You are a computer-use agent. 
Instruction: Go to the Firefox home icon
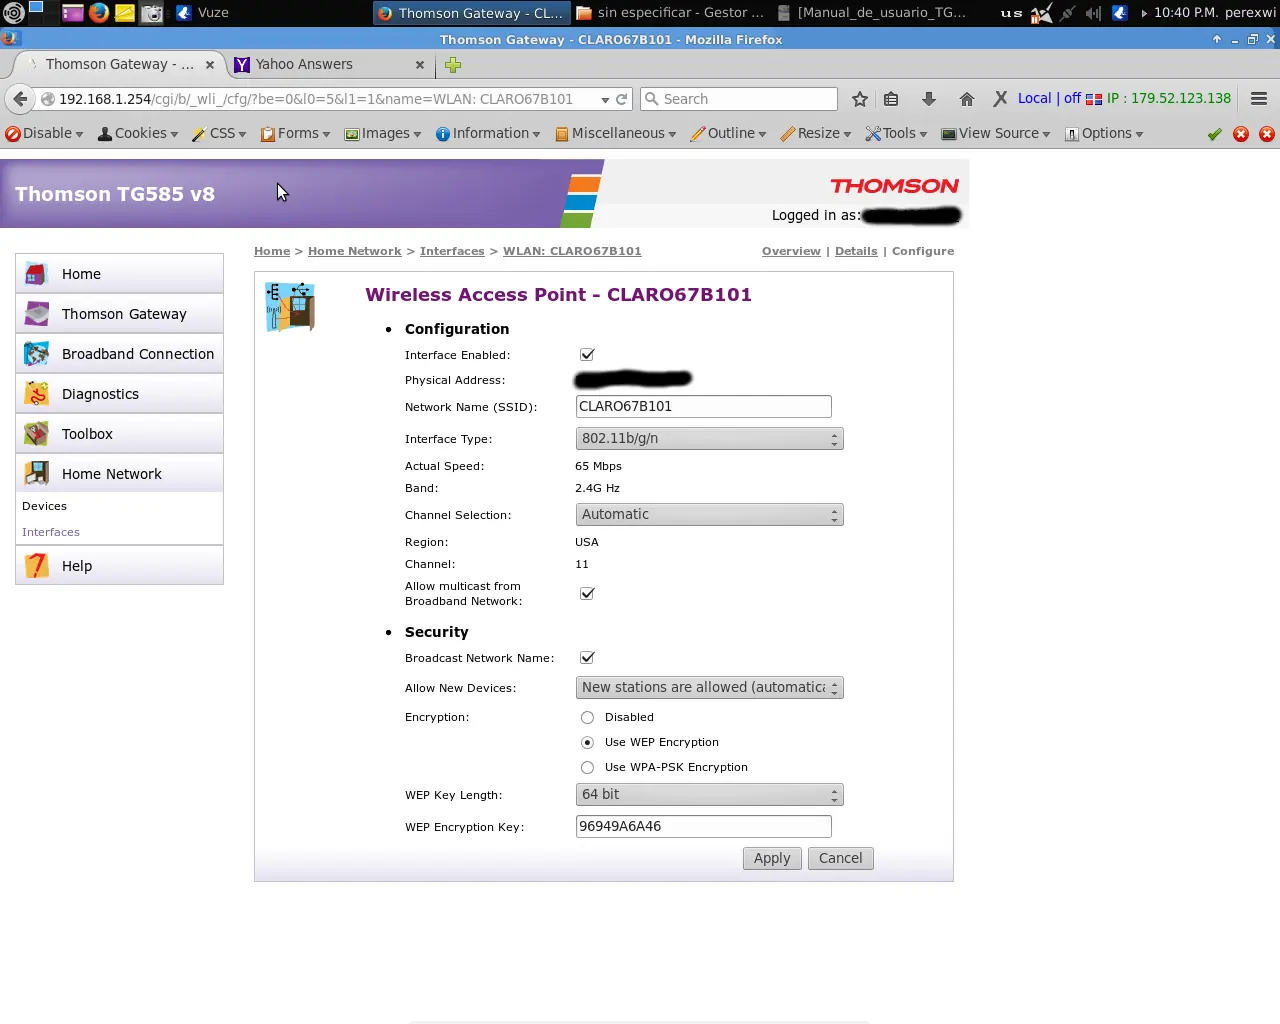966,99
